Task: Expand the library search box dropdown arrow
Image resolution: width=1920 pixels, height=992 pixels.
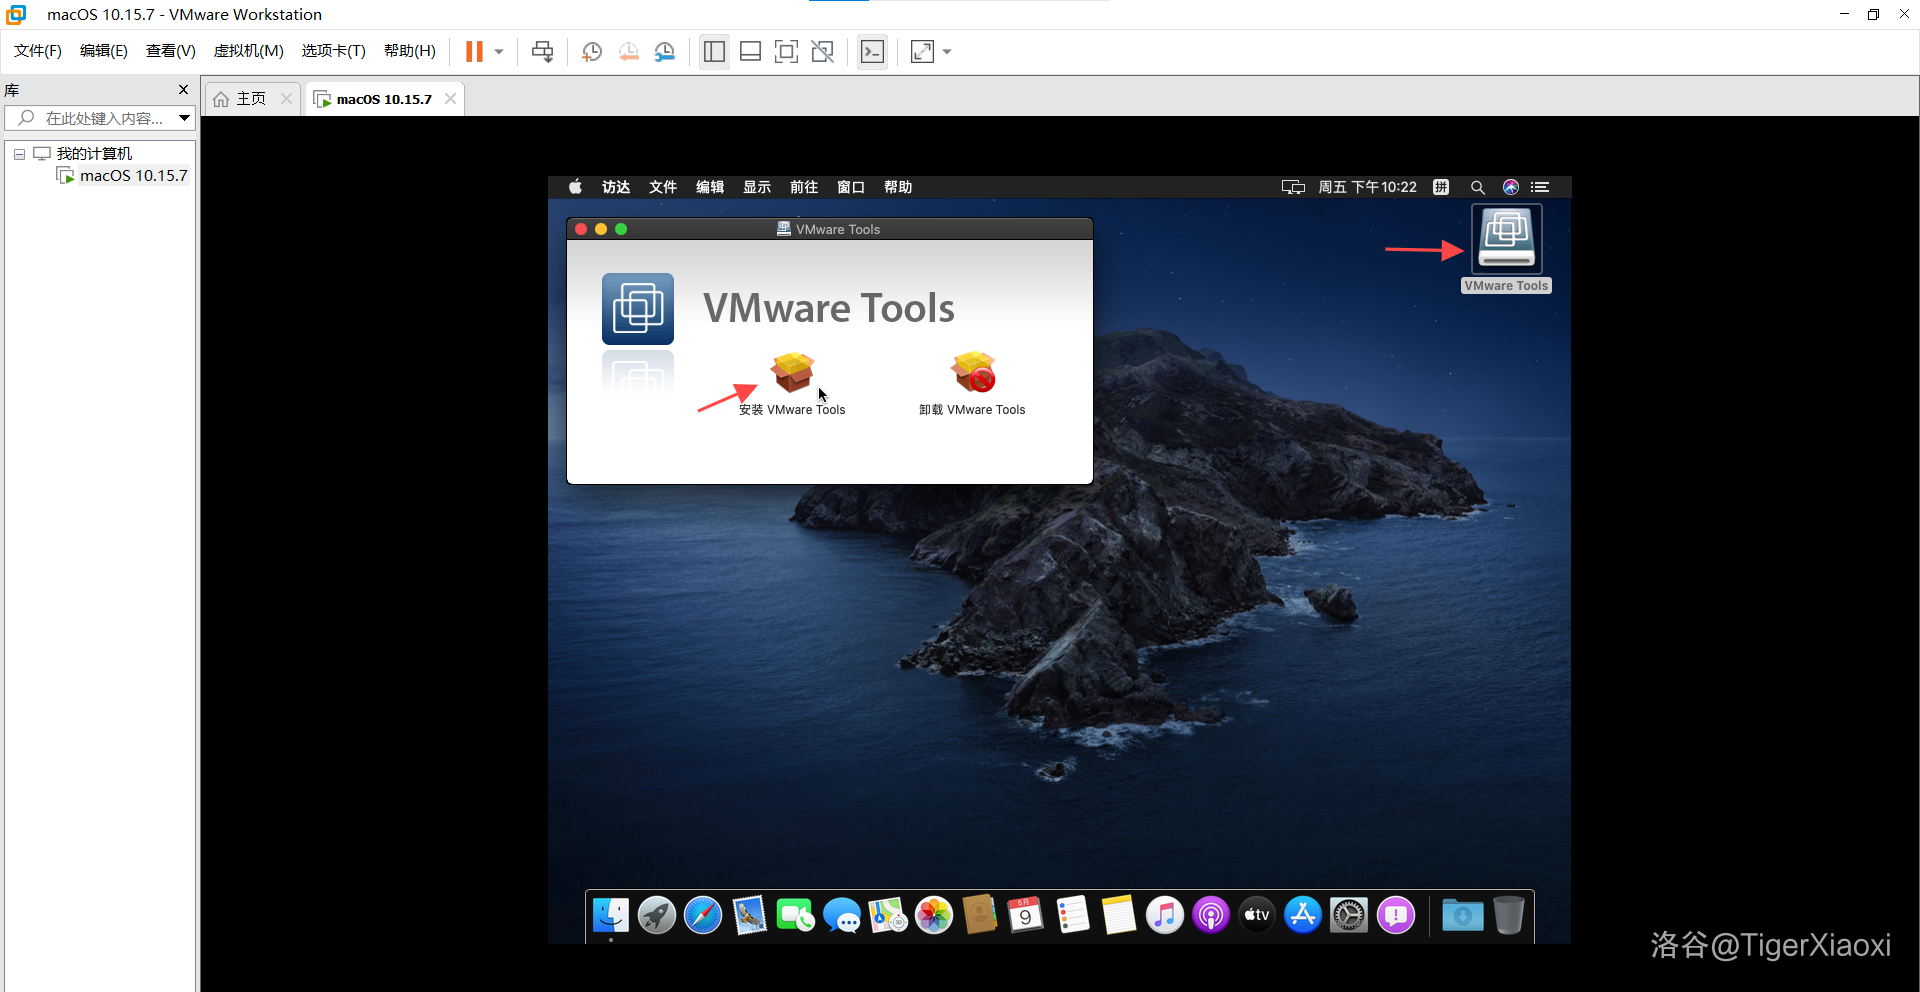Action: 184,118
